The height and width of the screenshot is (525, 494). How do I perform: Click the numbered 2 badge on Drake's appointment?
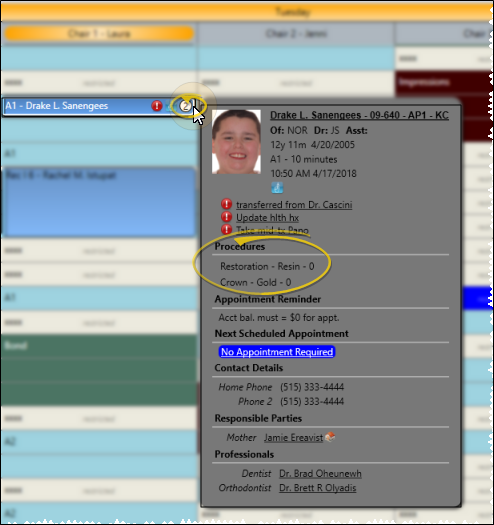pos(185,106)
